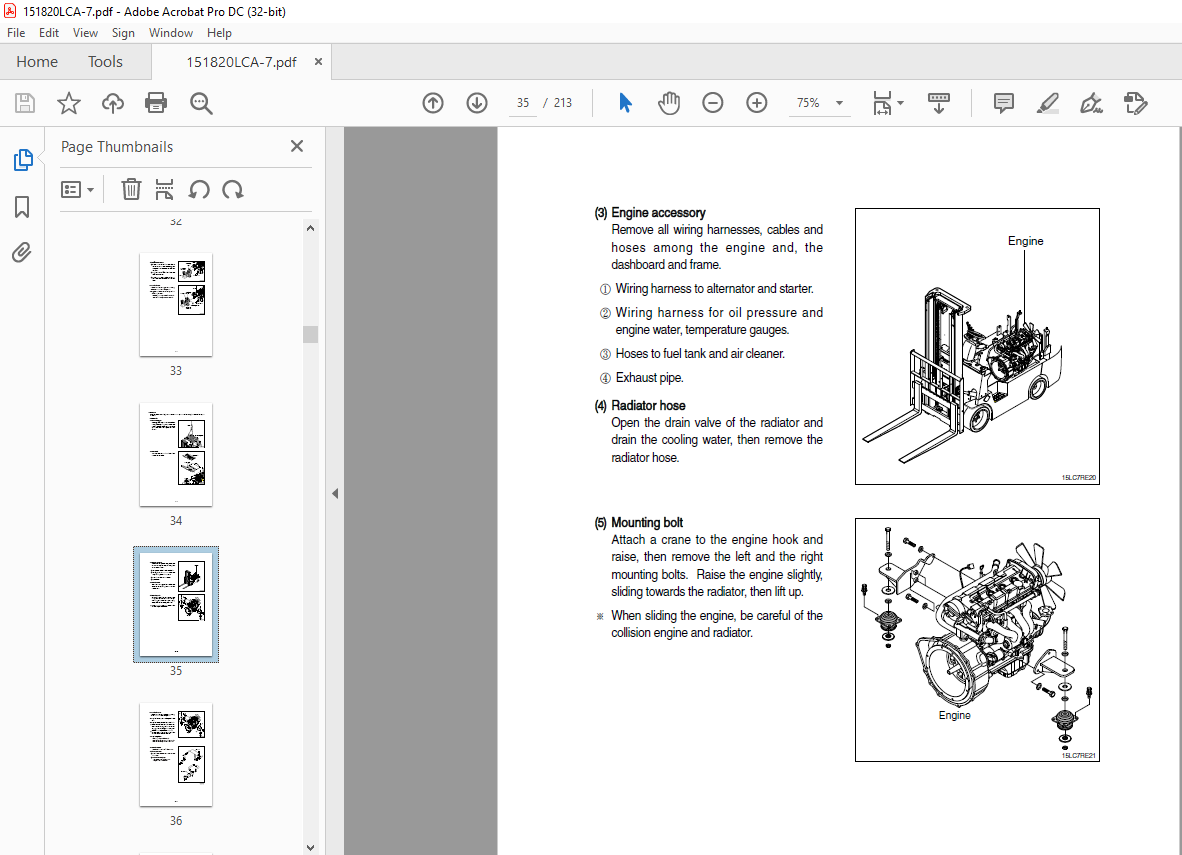The image size is (1182, 855).
Task: Click the 'Engine accessory' heading text
Action: [x=658, y=213]
